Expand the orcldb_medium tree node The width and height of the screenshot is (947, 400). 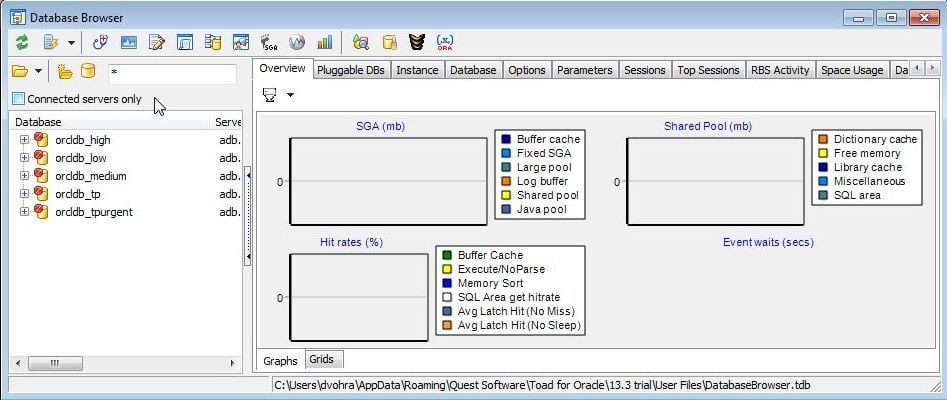pyautogui.click(x=24, y=176)
